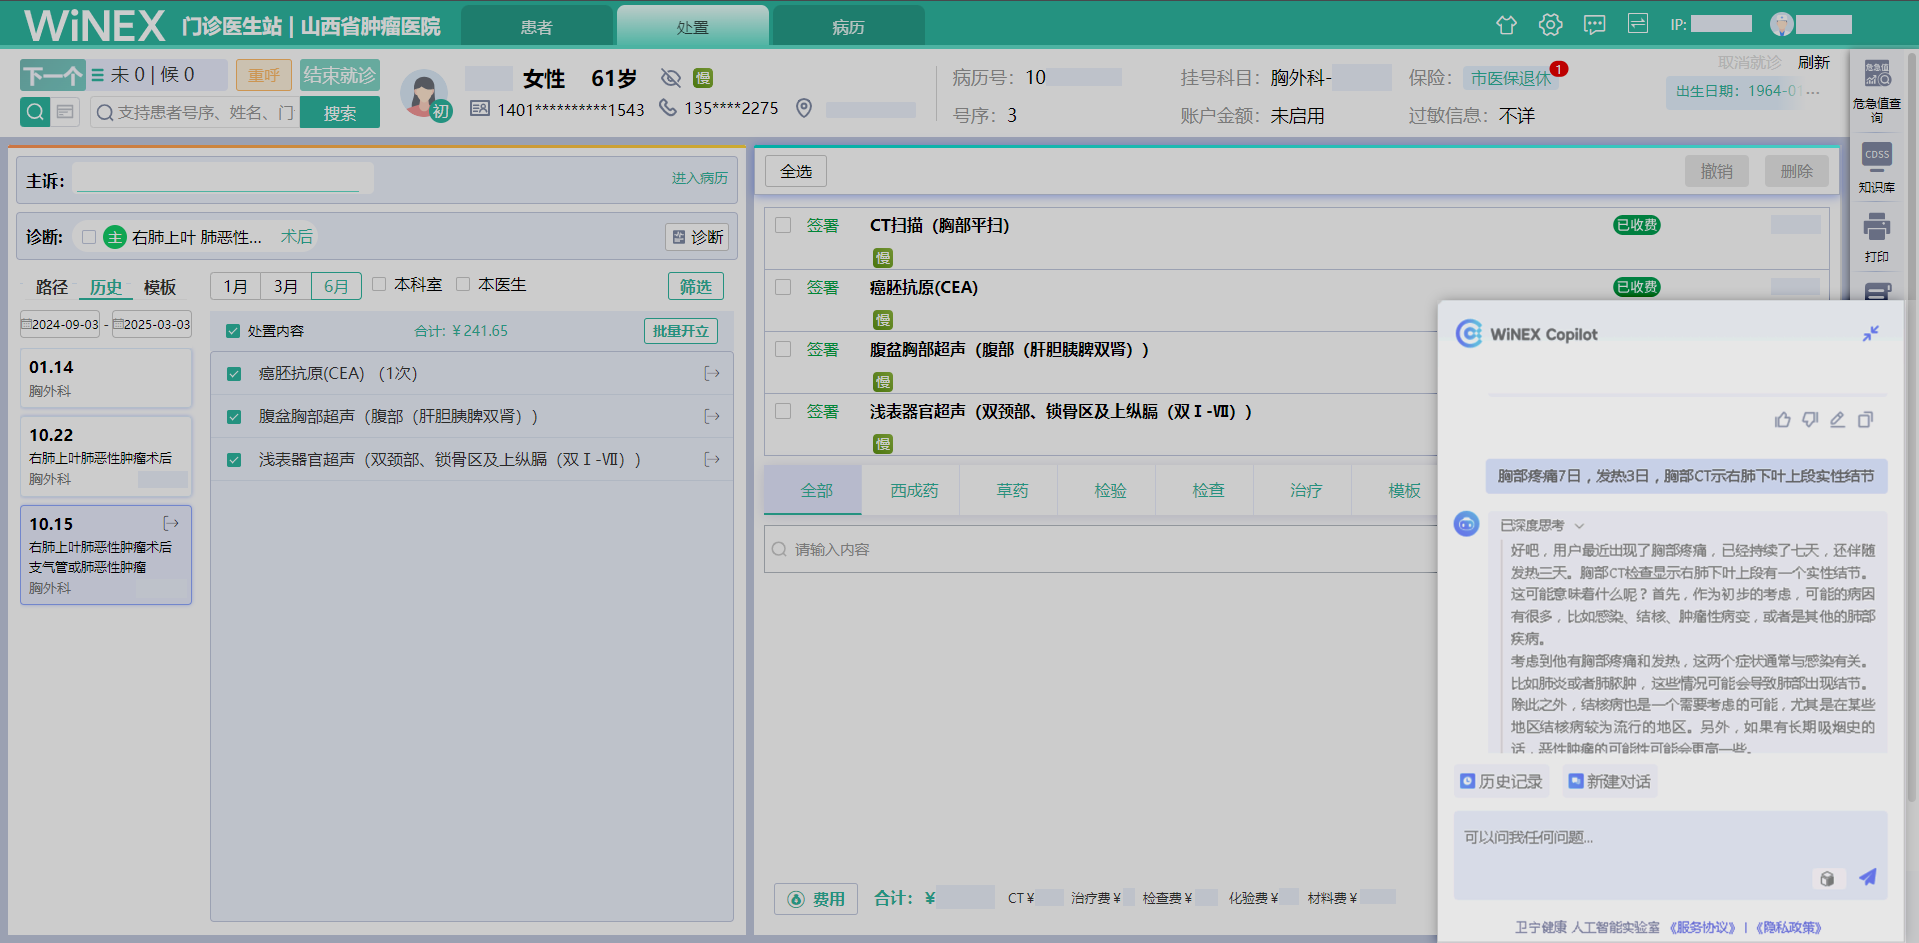Click the send message paper plane icon
This screenshot has width=1919, height=943.
(x=1867, y=877)
